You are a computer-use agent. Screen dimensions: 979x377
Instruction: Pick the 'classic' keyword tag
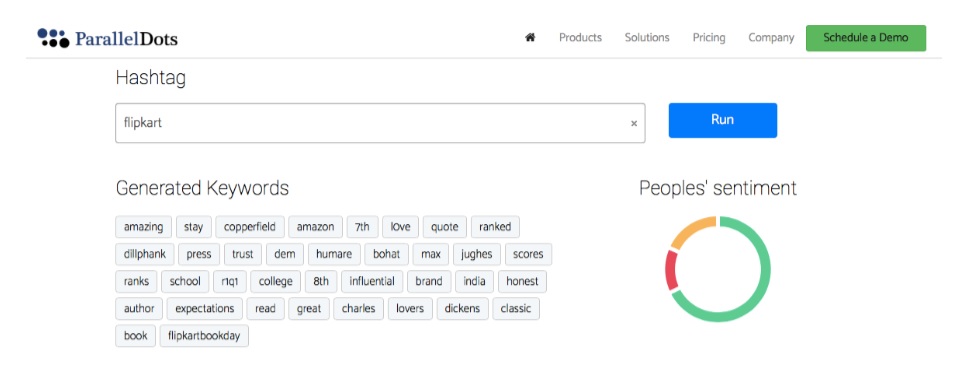516,308
